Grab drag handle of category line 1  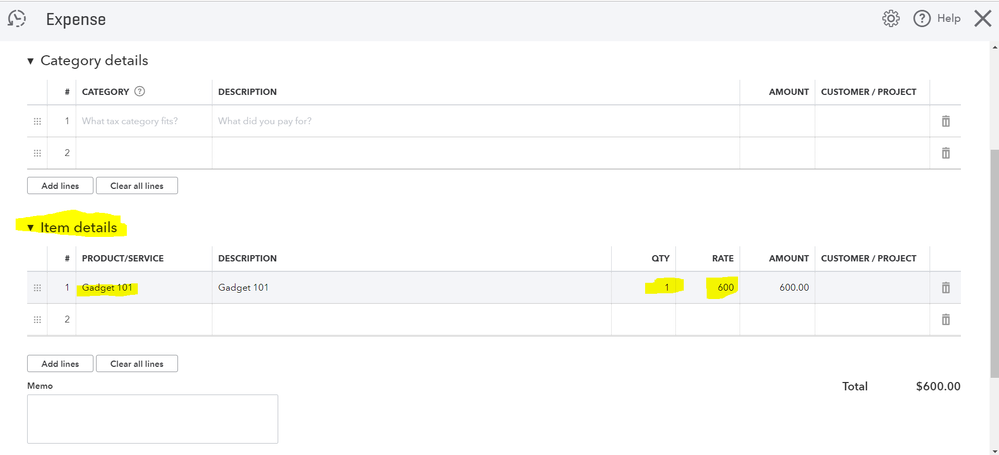click(x=37, y=121)
